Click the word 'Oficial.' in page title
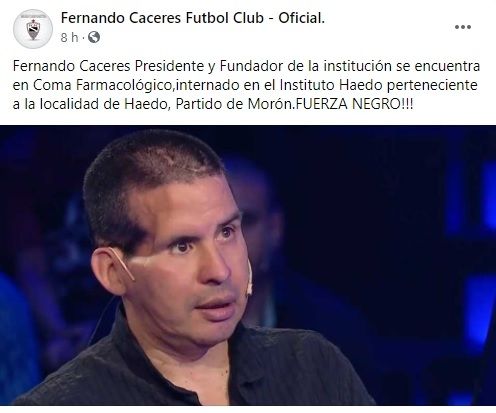 302,18
